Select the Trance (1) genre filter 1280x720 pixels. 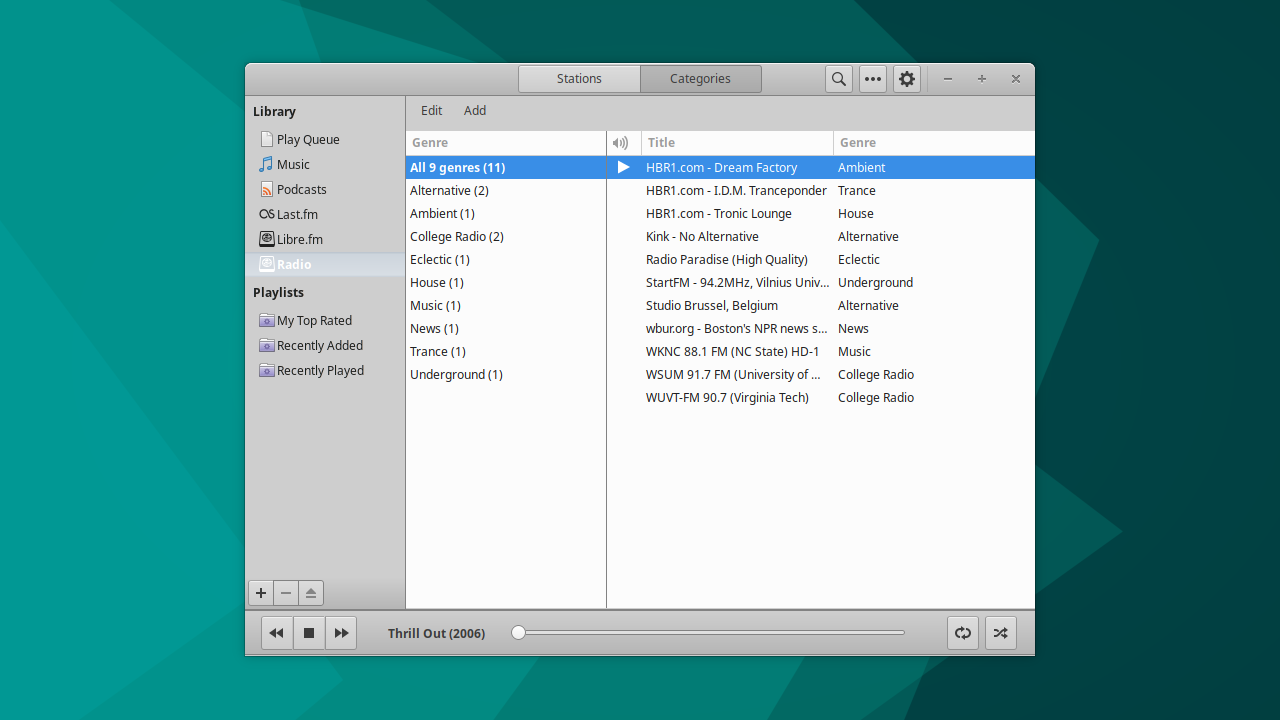437,351
